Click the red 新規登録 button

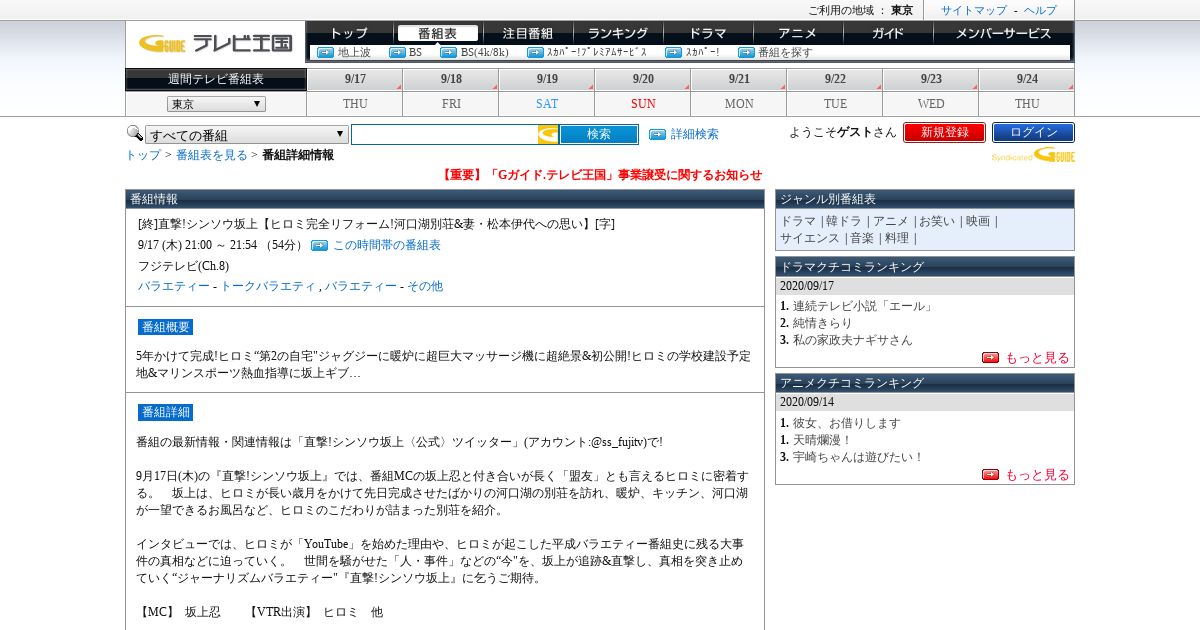[x=944, y=132]
